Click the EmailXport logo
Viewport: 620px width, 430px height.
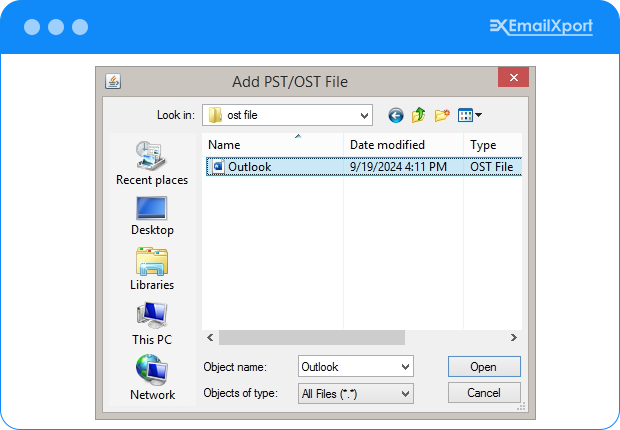coord(541,27)
